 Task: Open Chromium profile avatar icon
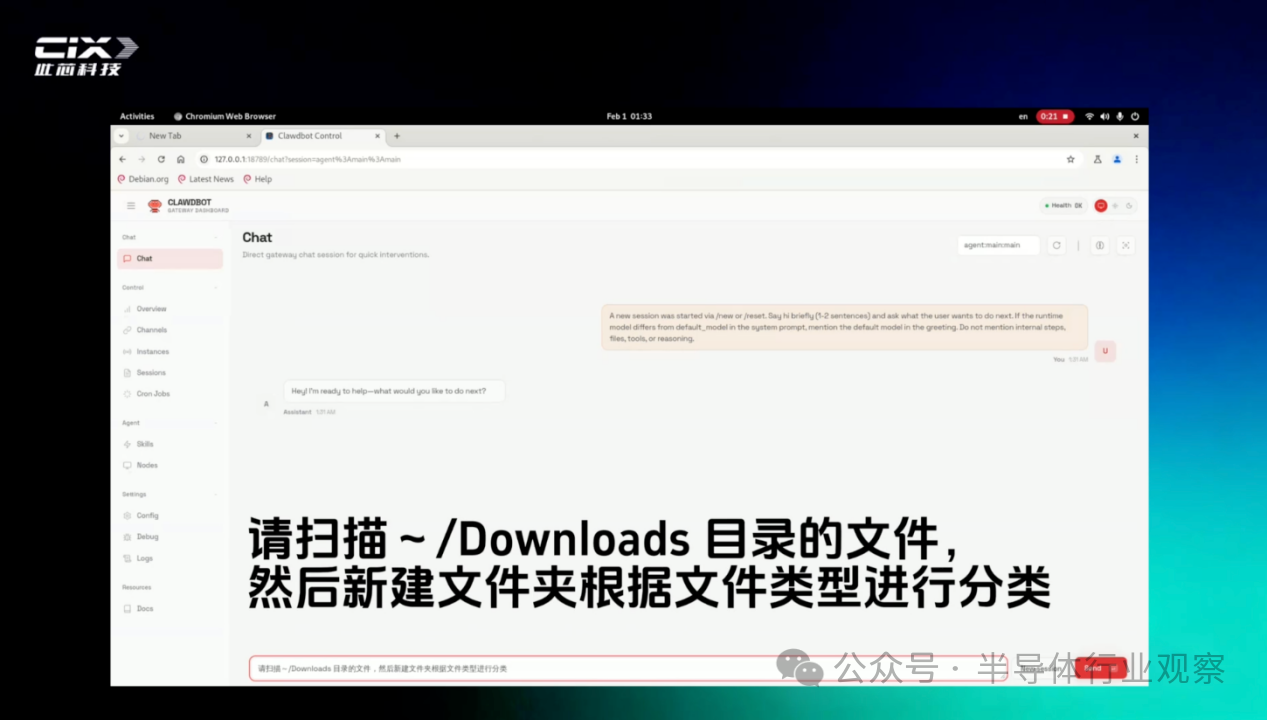(1117, 159)
